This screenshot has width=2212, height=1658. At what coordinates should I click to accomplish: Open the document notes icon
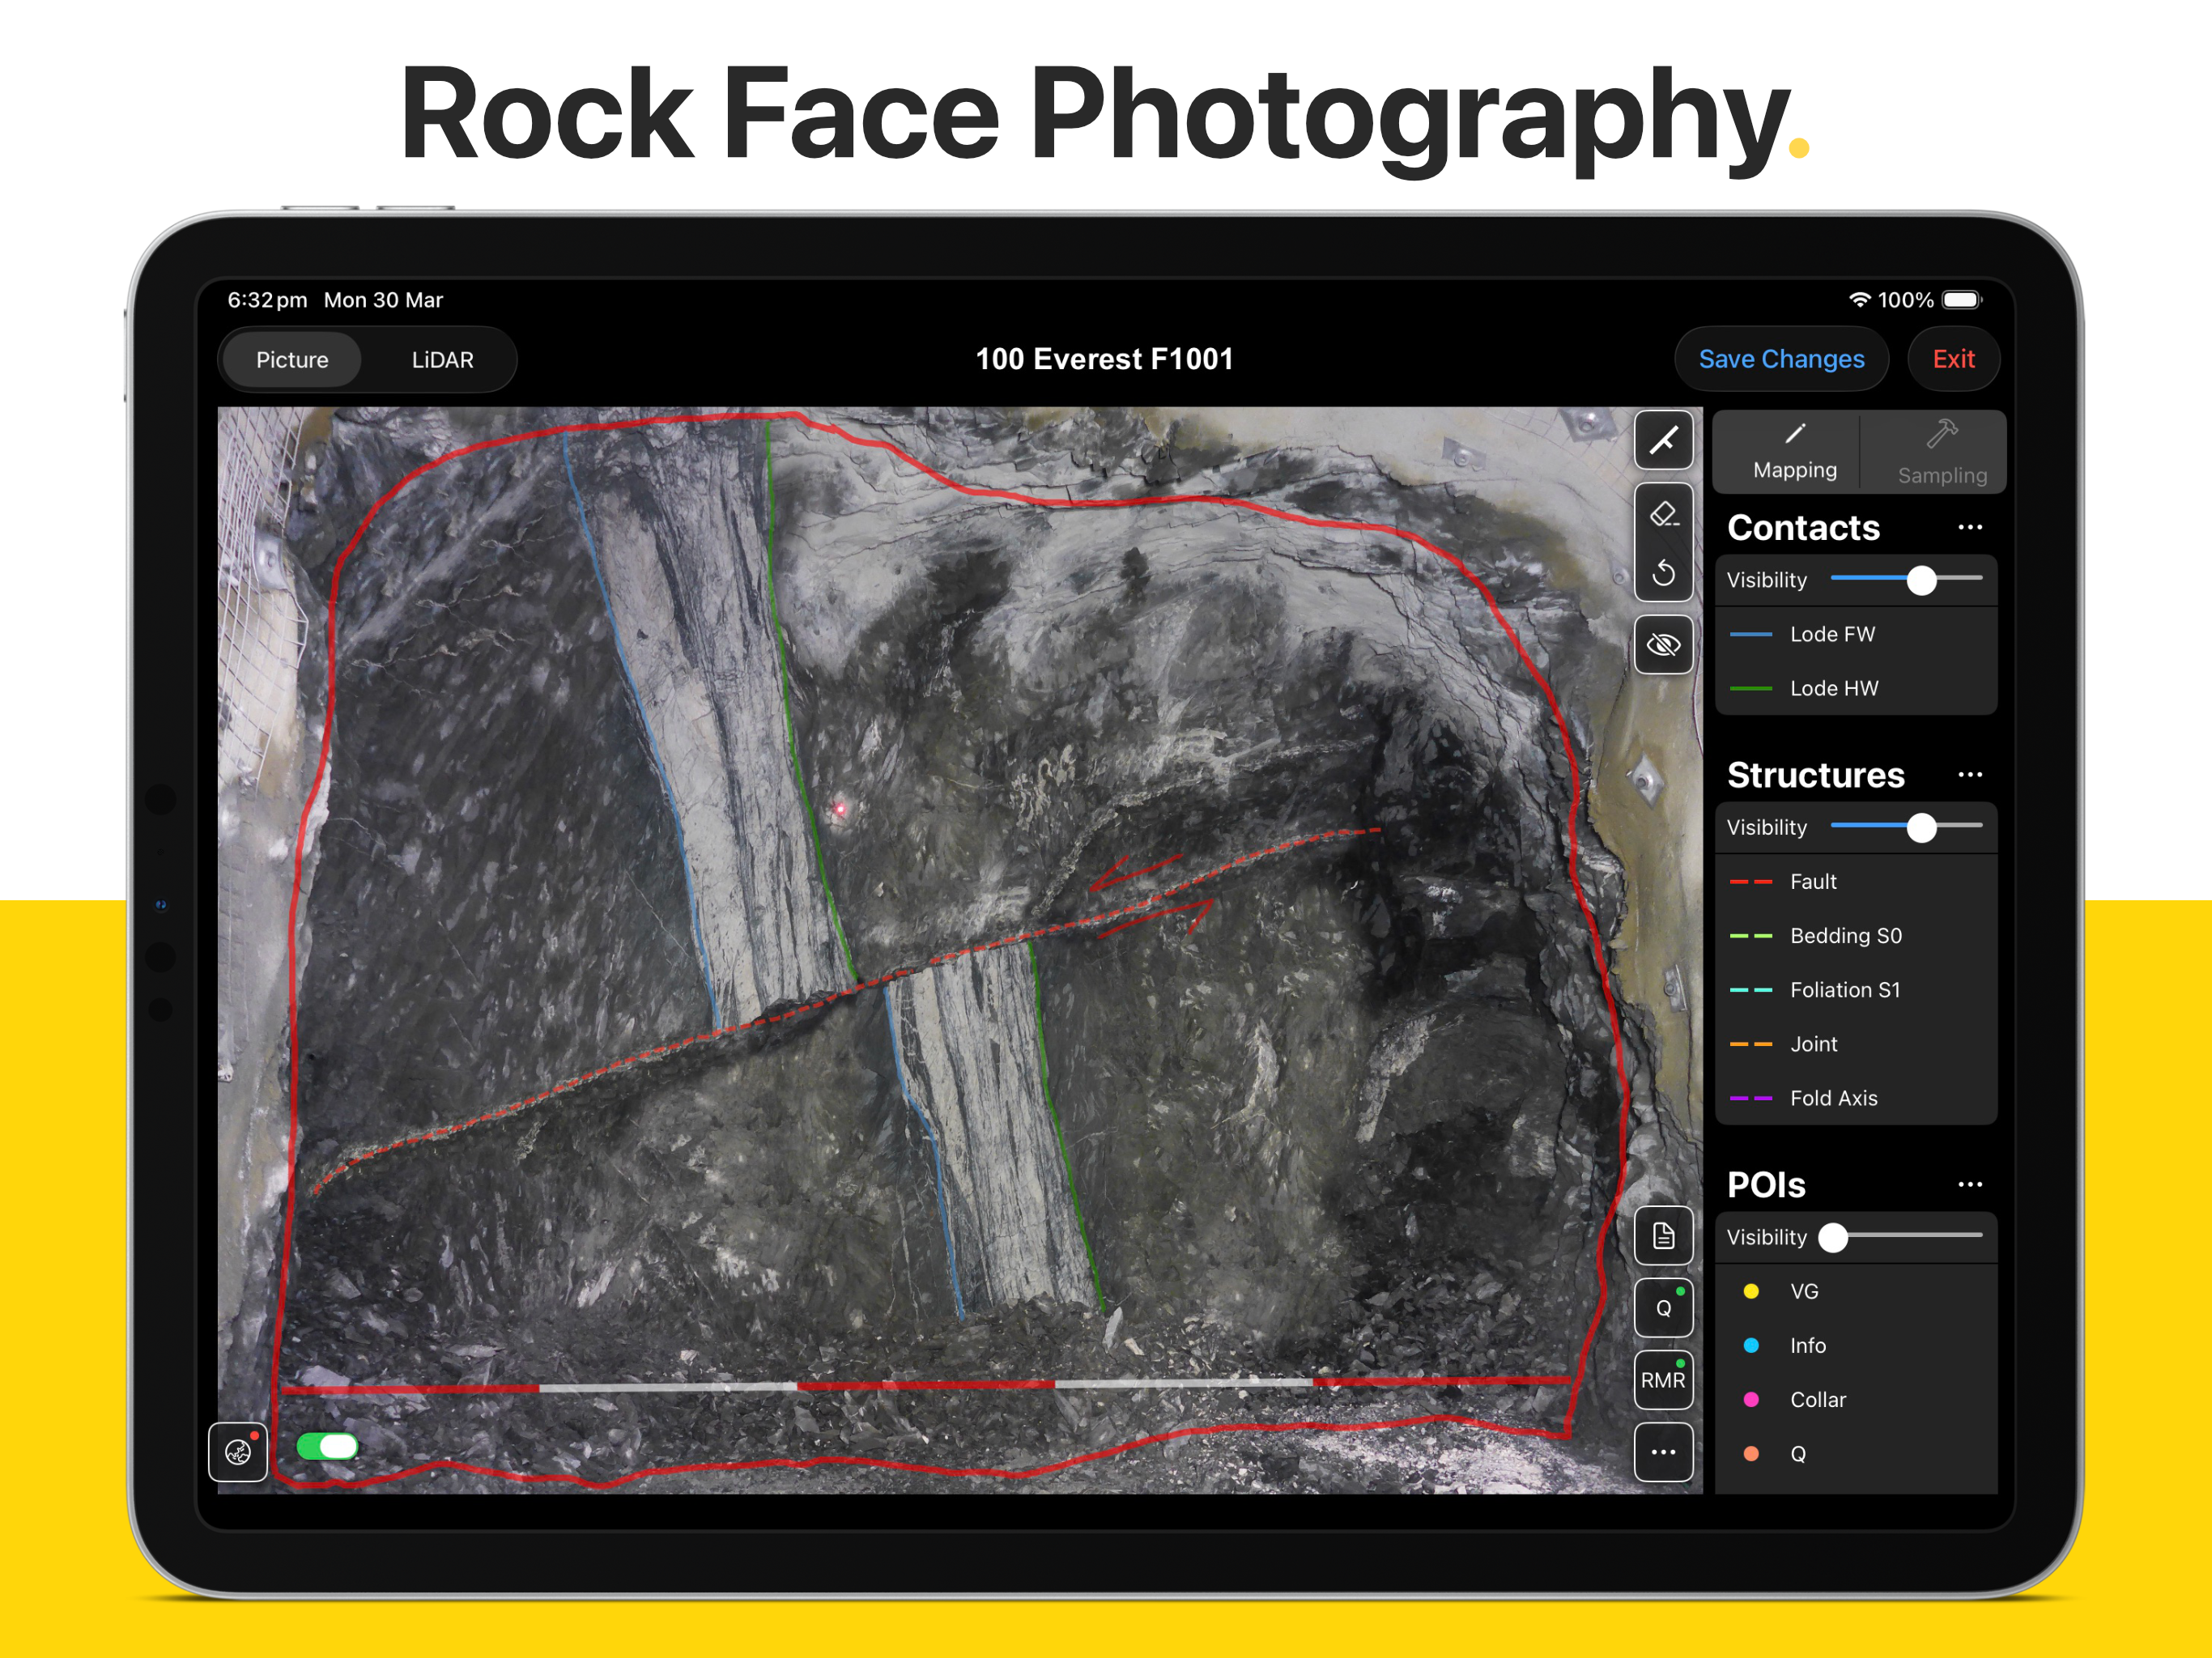coord(1663,1236)
